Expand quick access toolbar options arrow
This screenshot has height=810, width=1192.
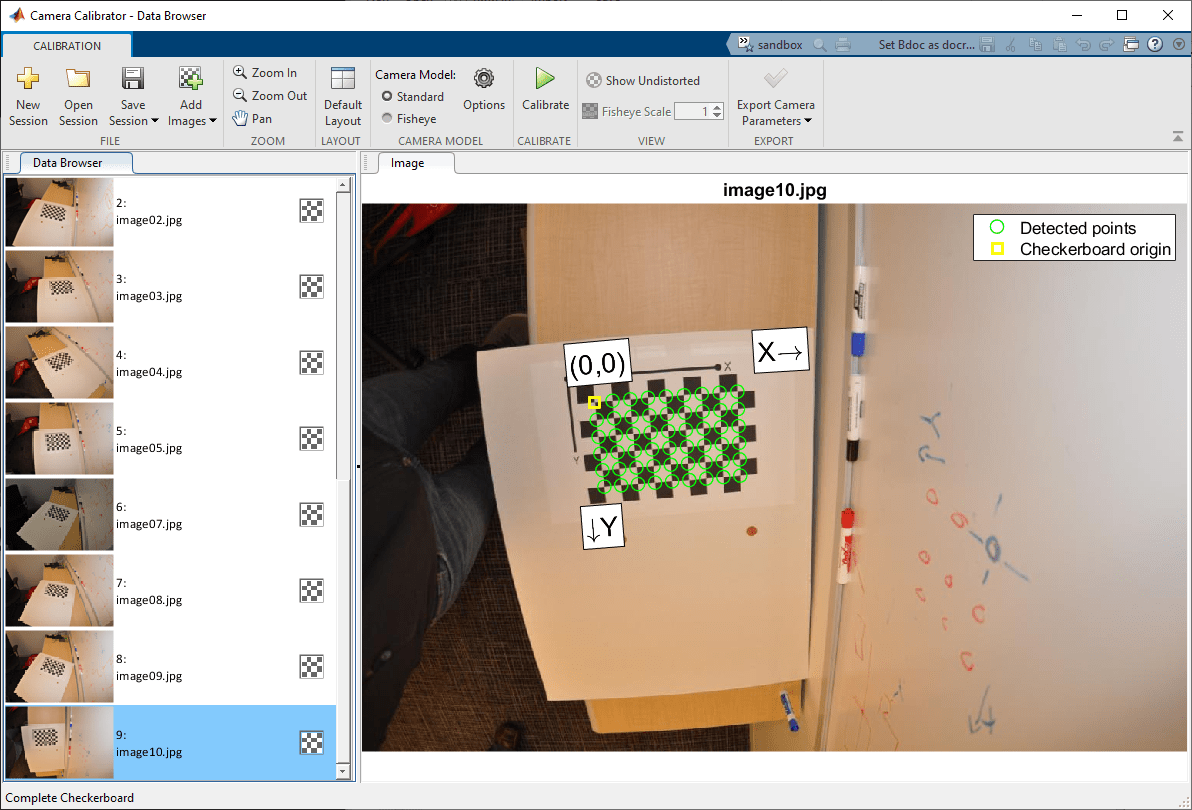(x=1178, y=45)
